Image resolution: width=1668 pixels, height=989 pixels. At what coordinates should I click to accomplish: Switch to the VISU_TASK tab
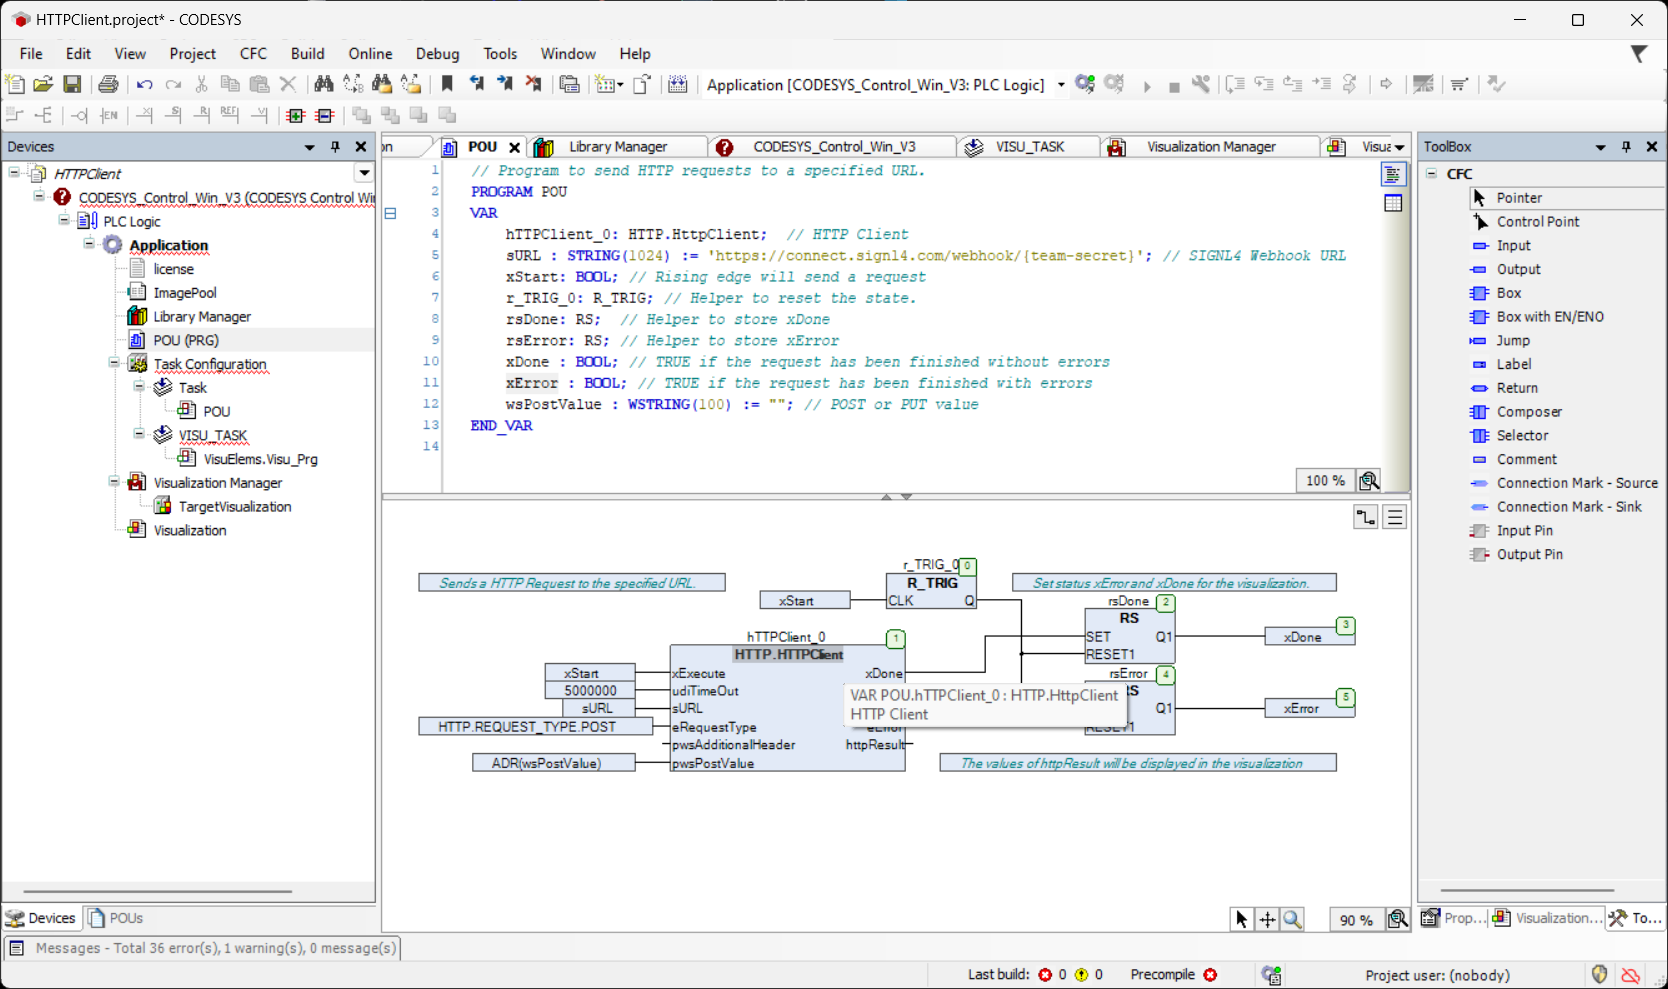pyautogui.click(x=1029, y=147)
